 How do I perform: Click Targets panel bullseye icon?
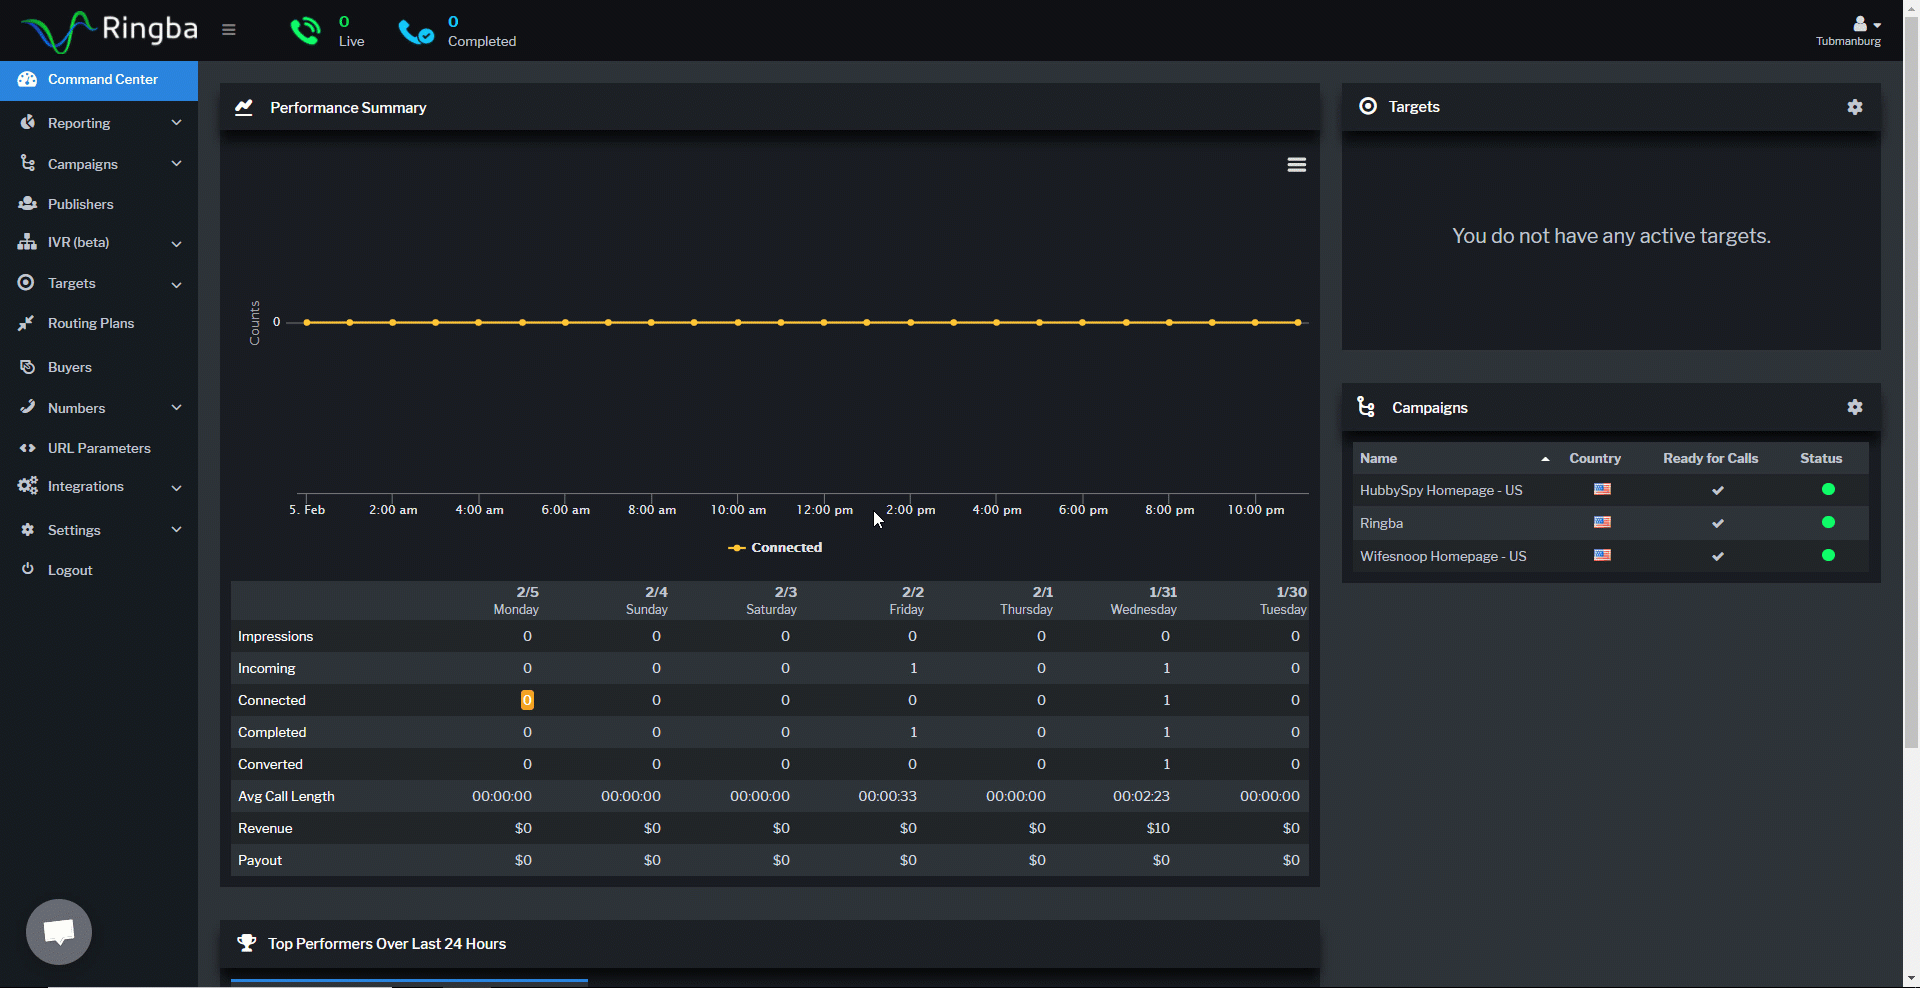1368,106
